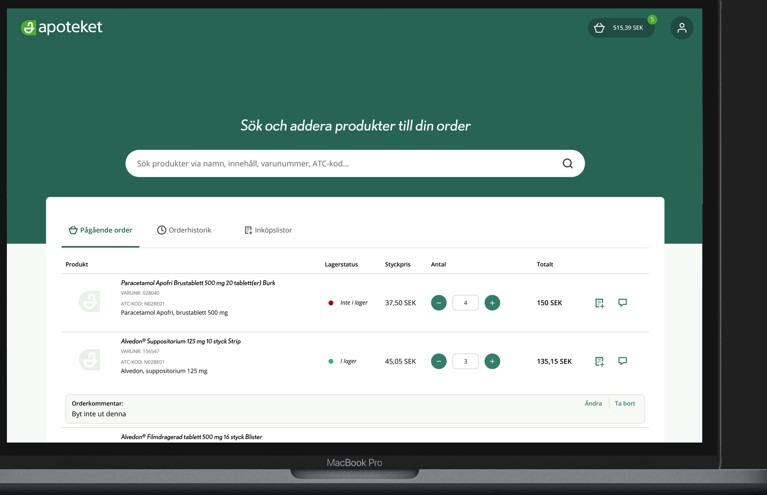Click the magnifier search icon

tap(567, 164)
